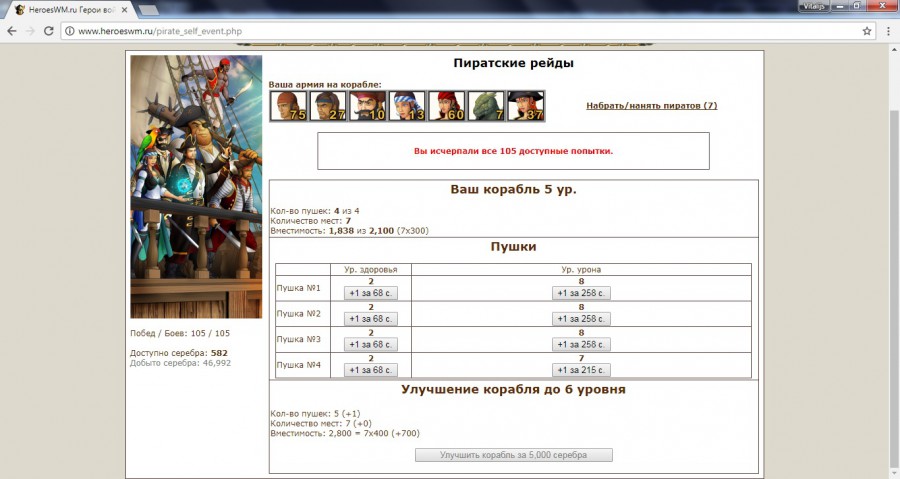The height and width of the screenshot is (479, 900).
Task: Click the pirate unit icon with 27 troops
Action: coord(328,106)
